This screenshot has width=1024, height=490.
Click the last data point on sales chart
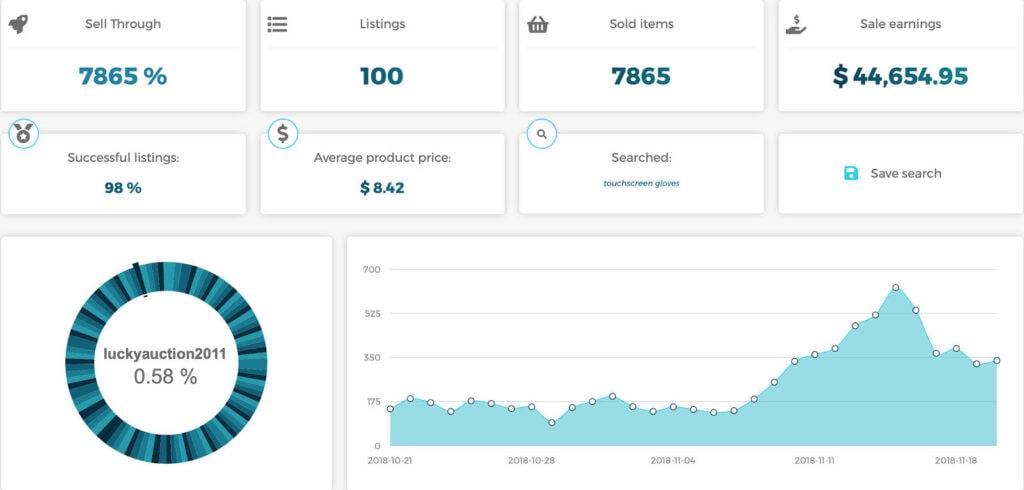pyautogui.click(x=997, y=361)
